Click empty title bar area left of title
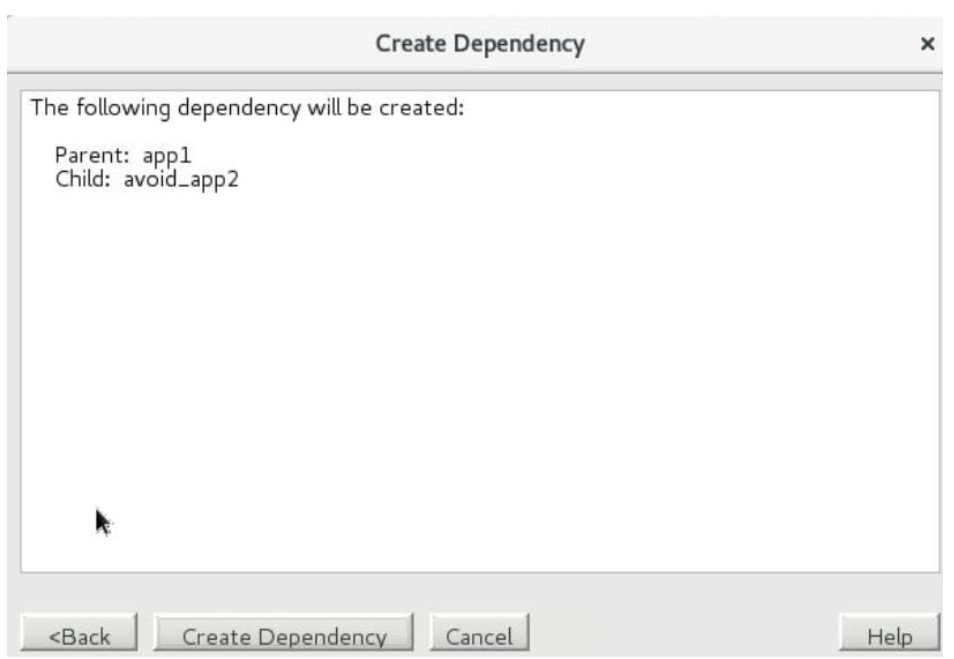Viewport: 954px width, 659px height. click(x=180, y=44)
